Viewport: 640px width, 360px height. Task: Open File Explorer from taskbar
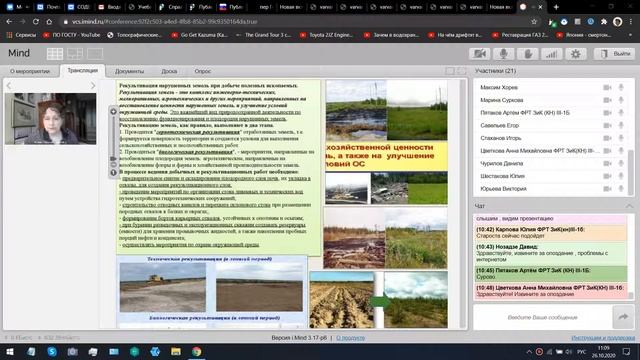[176, 351]
